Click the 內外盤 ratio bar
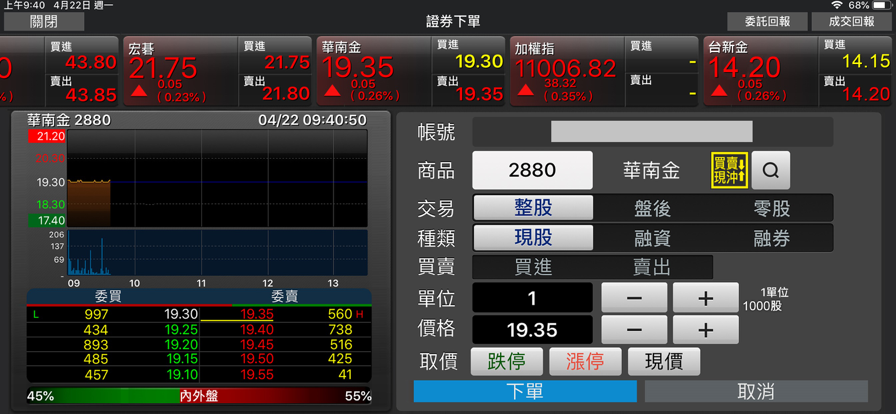This screenshot has height=414, width=896. (198, 396)
